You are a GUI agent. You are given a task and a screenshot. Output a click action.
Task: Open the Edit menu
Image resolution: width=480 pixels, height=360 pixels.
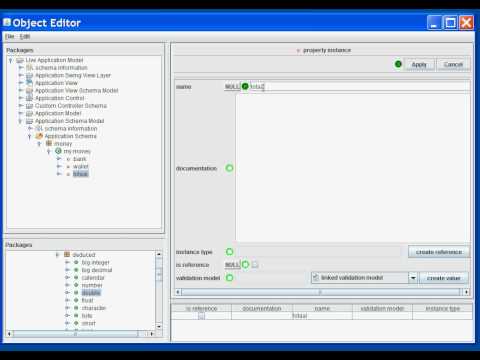[x=25, y=36]
